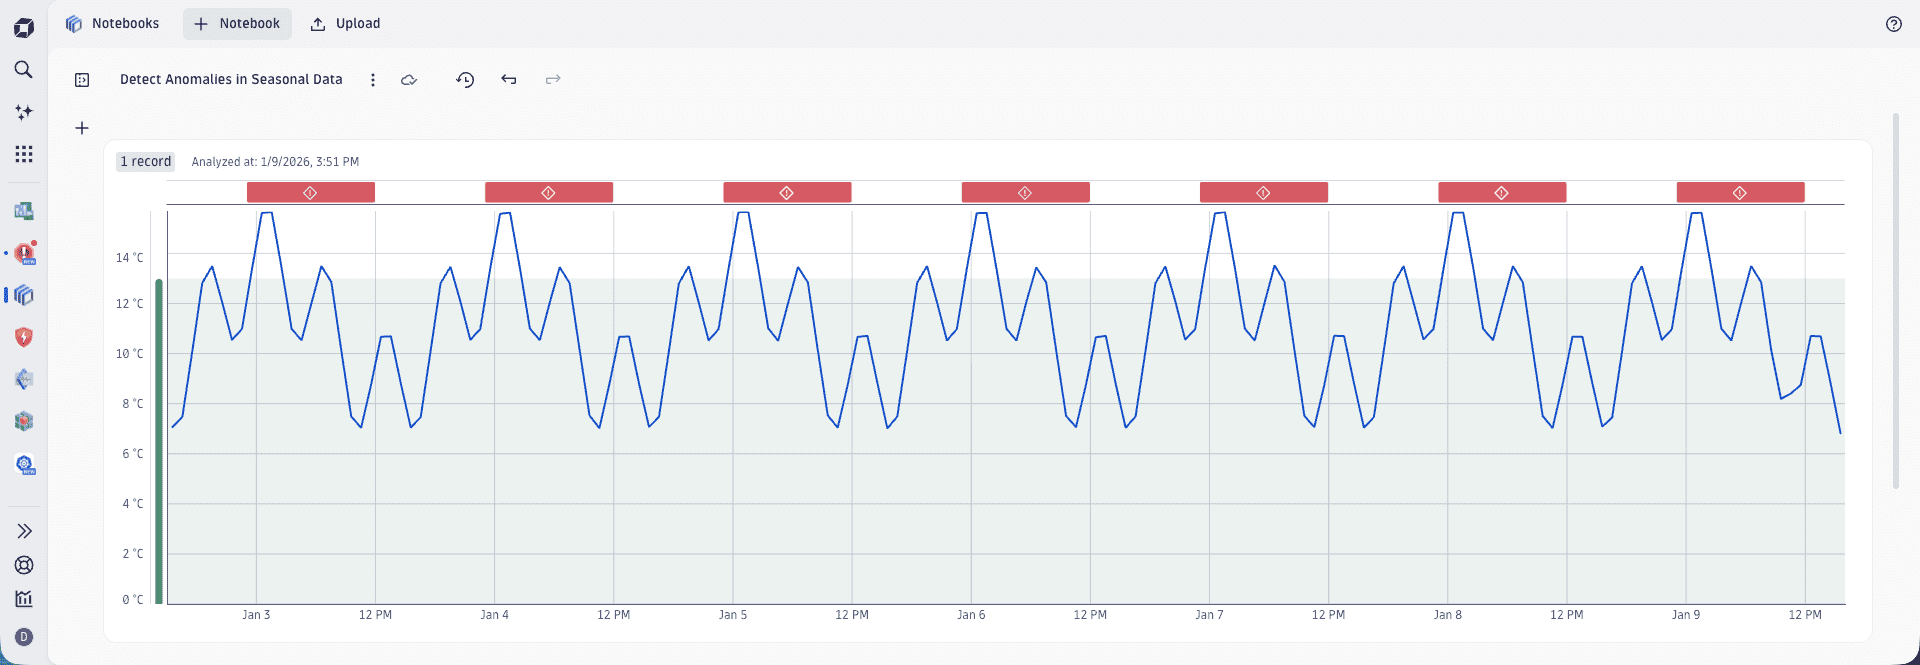
Task: Open the help question mark icon
Action: click(x=1894, y=24)
